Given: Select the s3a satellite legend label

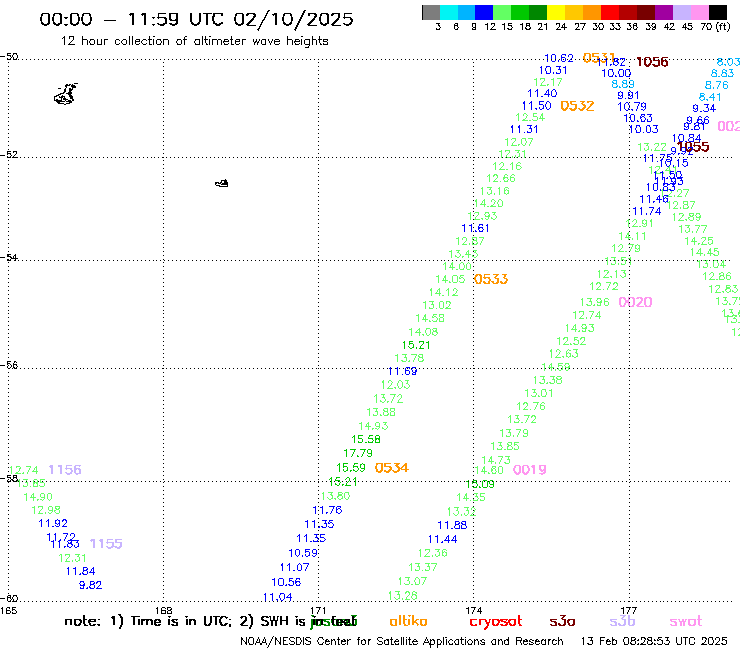Looking at the screenshot, I should 563,622.
